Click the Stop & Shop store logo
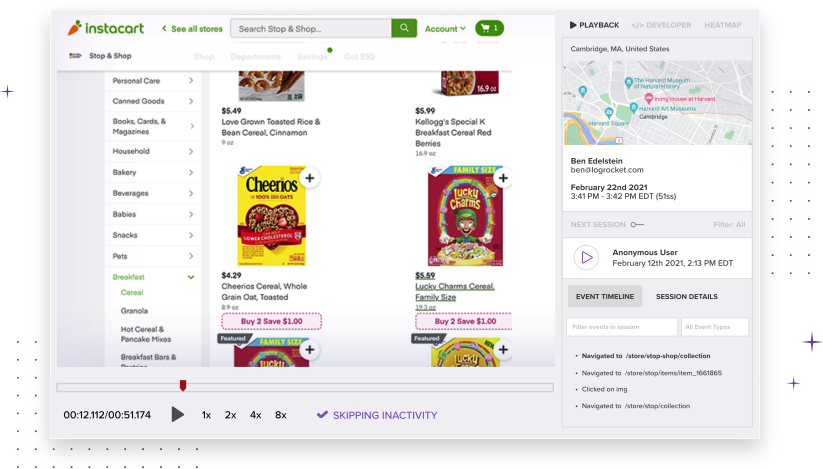This screenshot has width=823, height=469. (76, 56)
